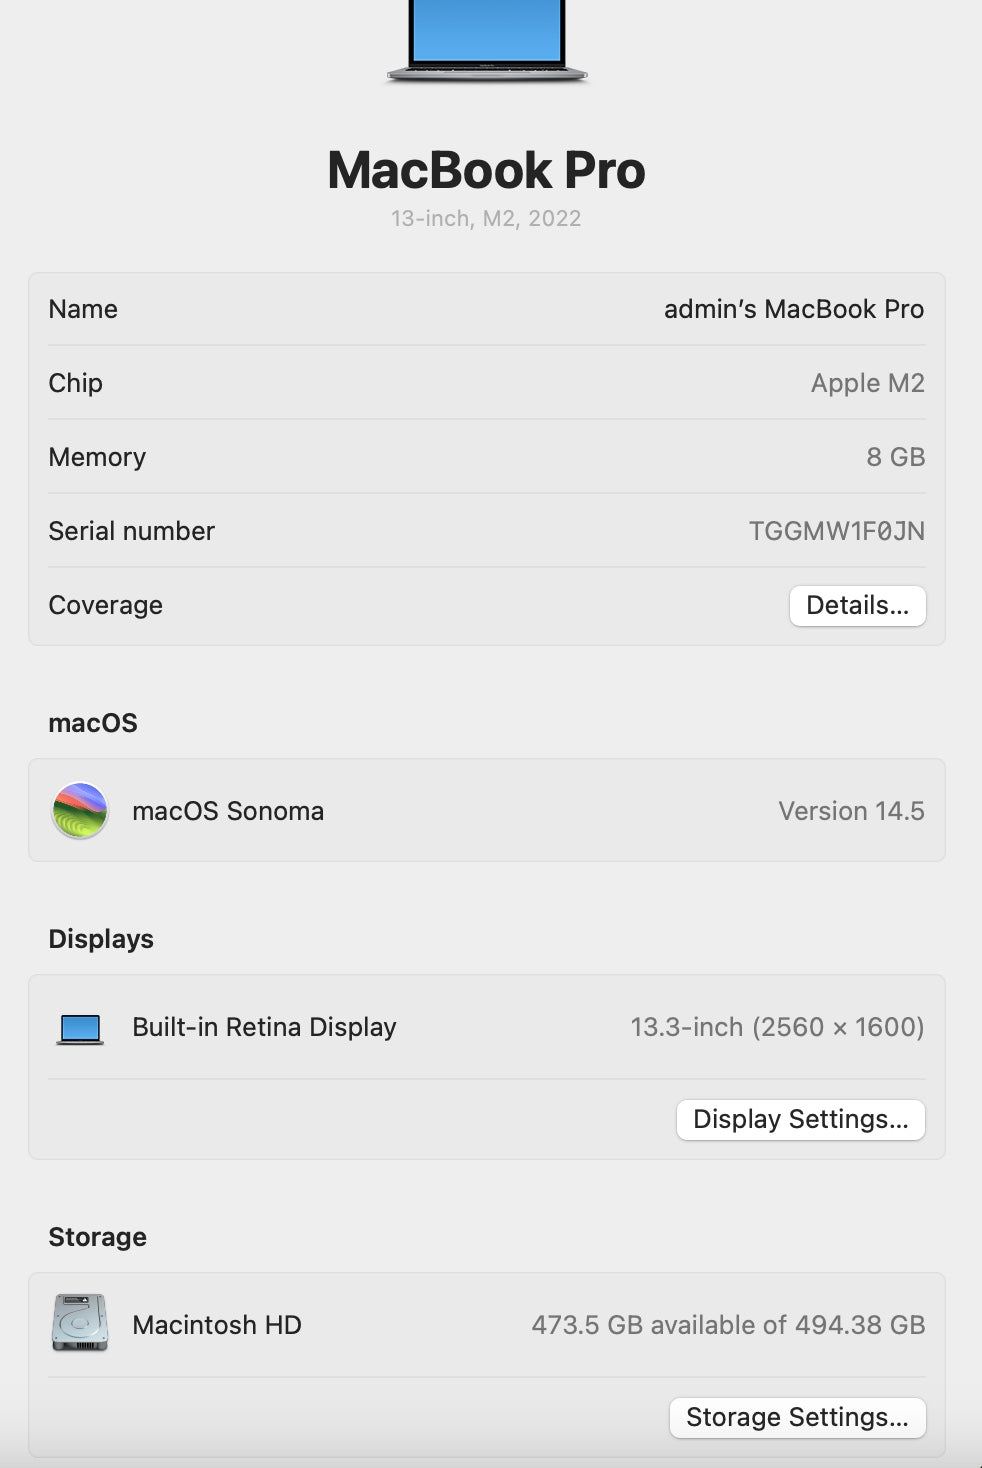Open Display Settings
This screenshot has width=982, height=1468.
click(x=800, y=1119)
